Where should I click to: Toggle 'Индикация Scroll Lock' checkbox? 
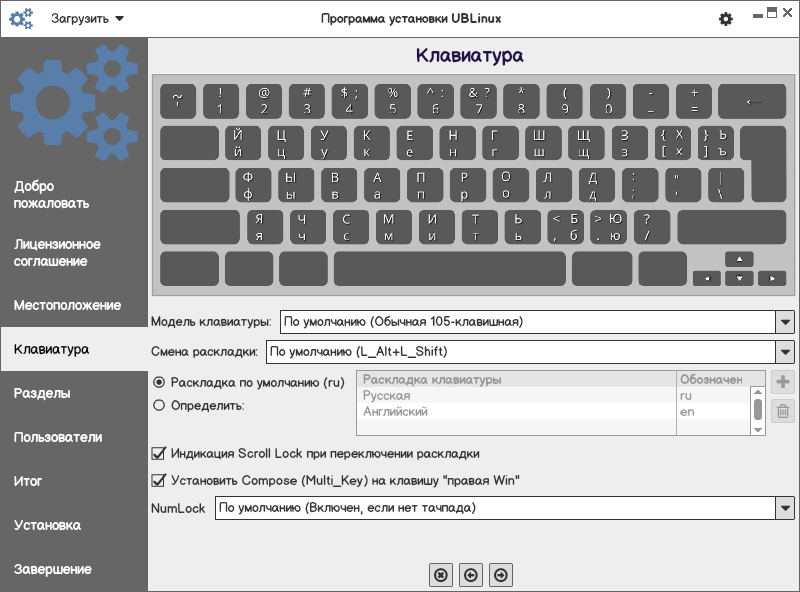pyautogui.click(x=158, y=453)
